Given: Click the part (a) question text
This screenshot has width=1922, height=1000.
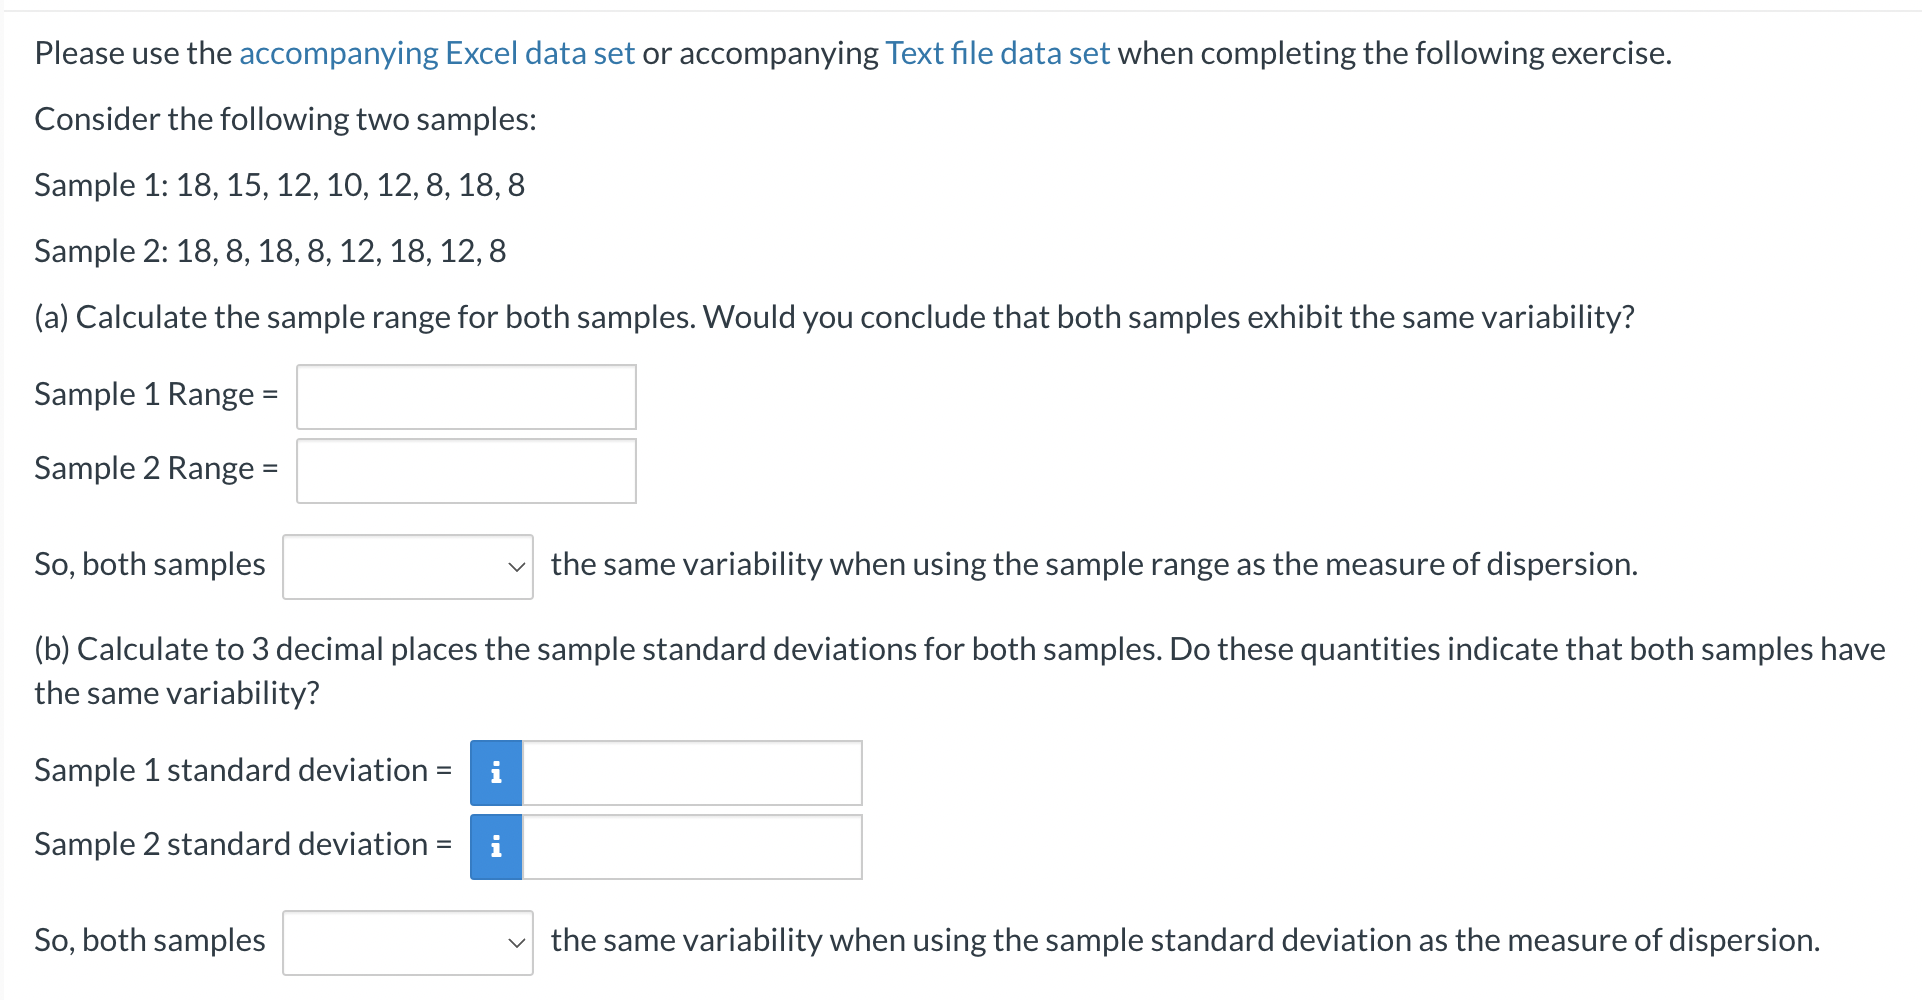Looking at the screenshot, I should coord(835,317).
